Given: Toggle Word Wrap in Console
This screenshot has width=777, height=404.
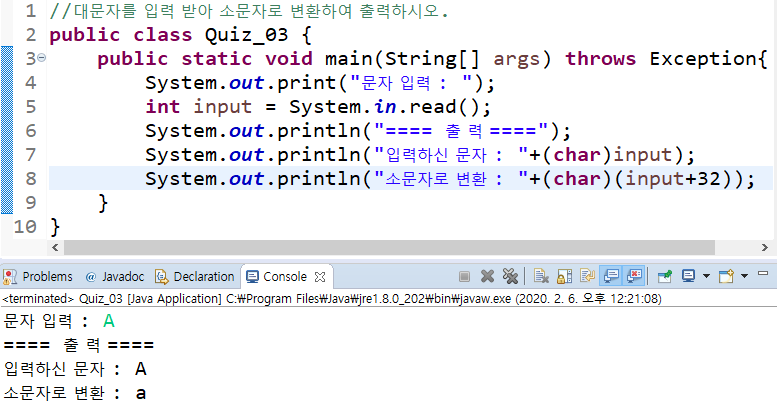Looking at the screenshot, I should click(588, 276).
